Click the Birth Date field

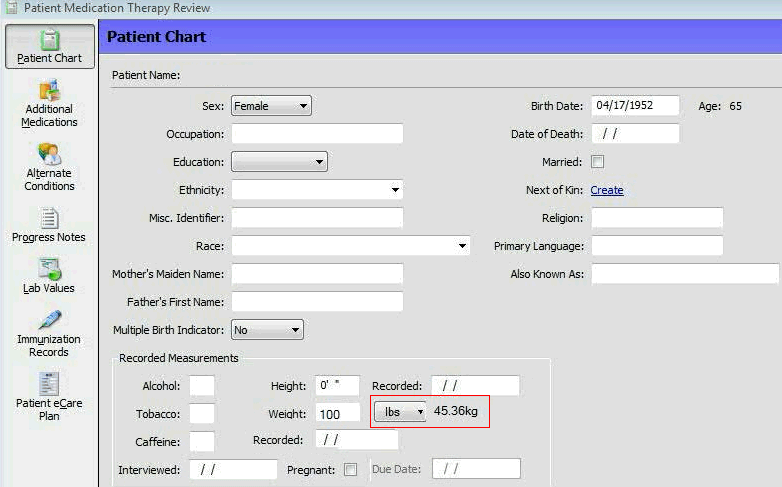coord(635,106)
